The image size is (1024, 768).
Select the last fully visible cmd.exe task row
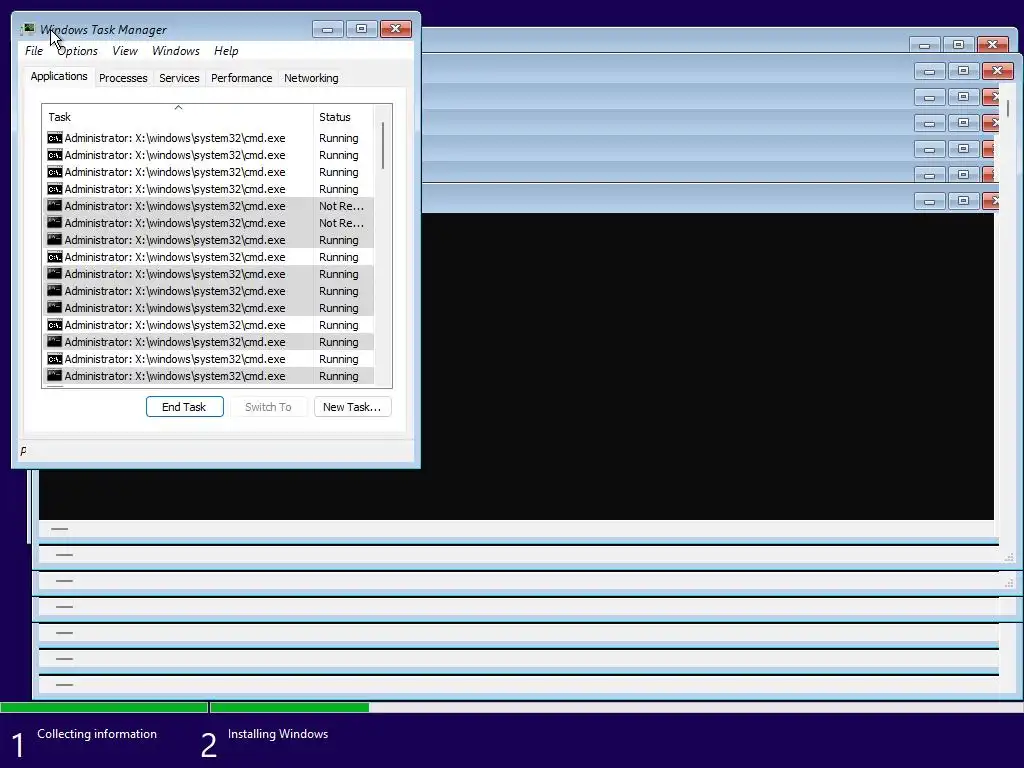click(209, 376)
